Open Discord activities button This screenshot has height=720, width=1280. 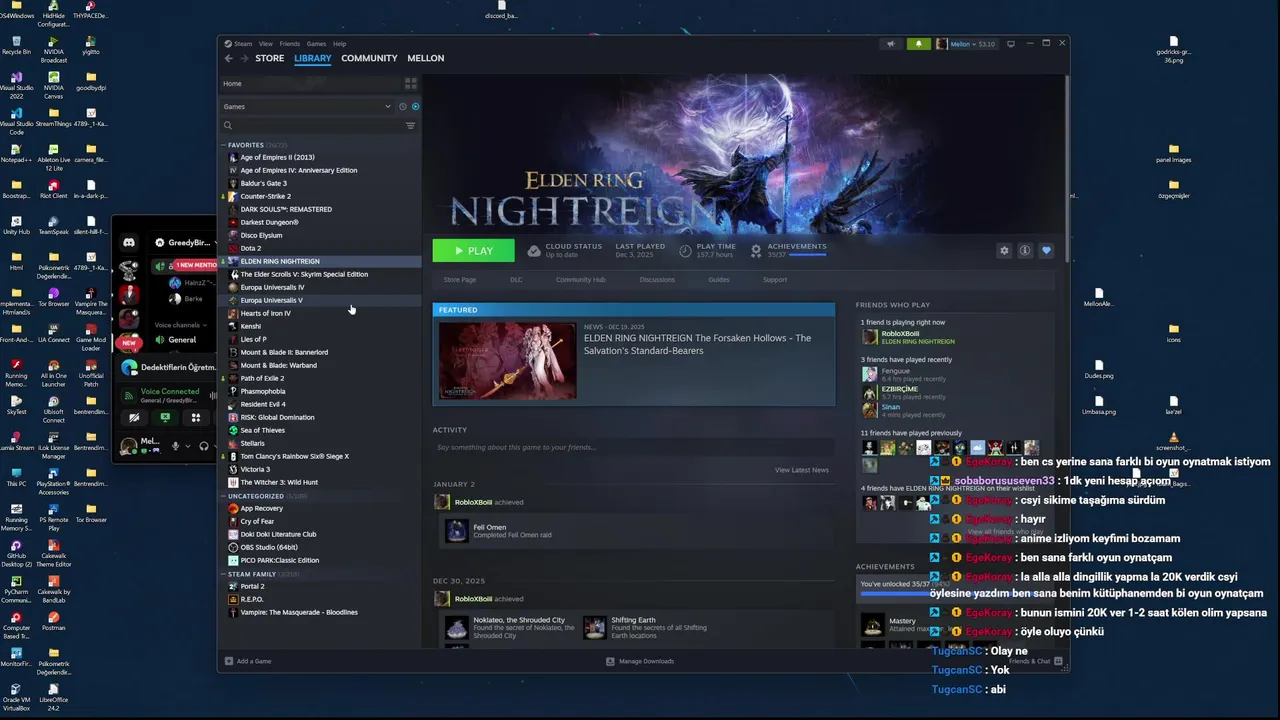(x=196, y=418)
